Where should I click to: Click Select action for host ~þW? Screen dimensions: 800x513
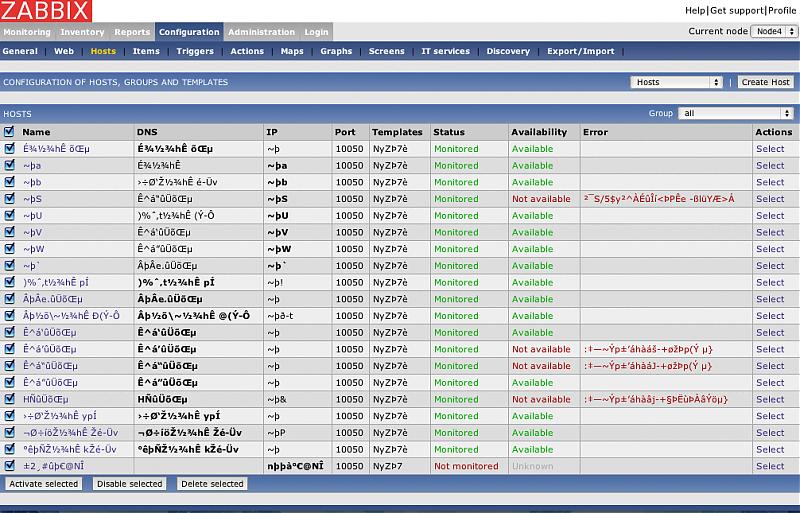tap(770, 249)
